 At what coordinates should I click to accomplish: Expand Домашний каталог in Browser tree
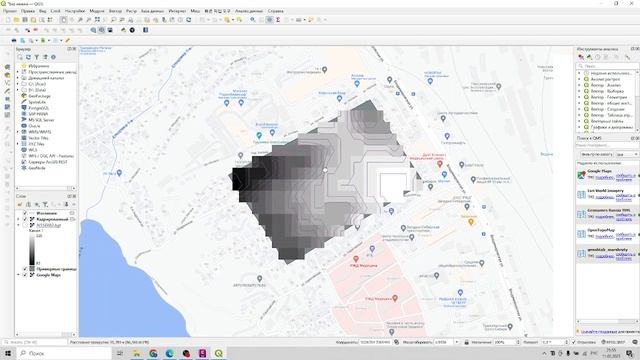pyautogui.click(x=18, y=78)
